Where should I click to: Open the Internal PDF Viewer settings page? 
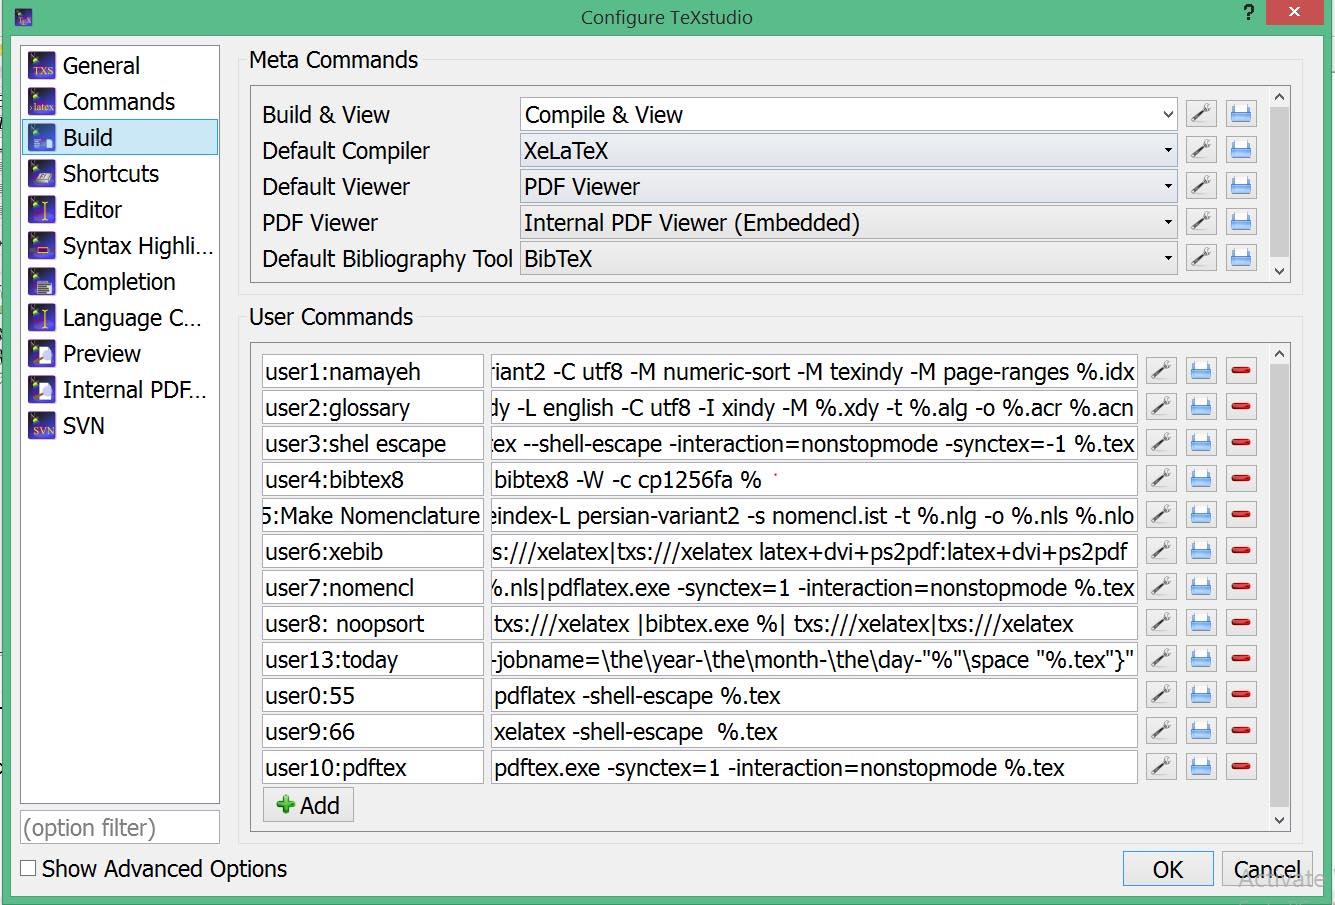120,390
